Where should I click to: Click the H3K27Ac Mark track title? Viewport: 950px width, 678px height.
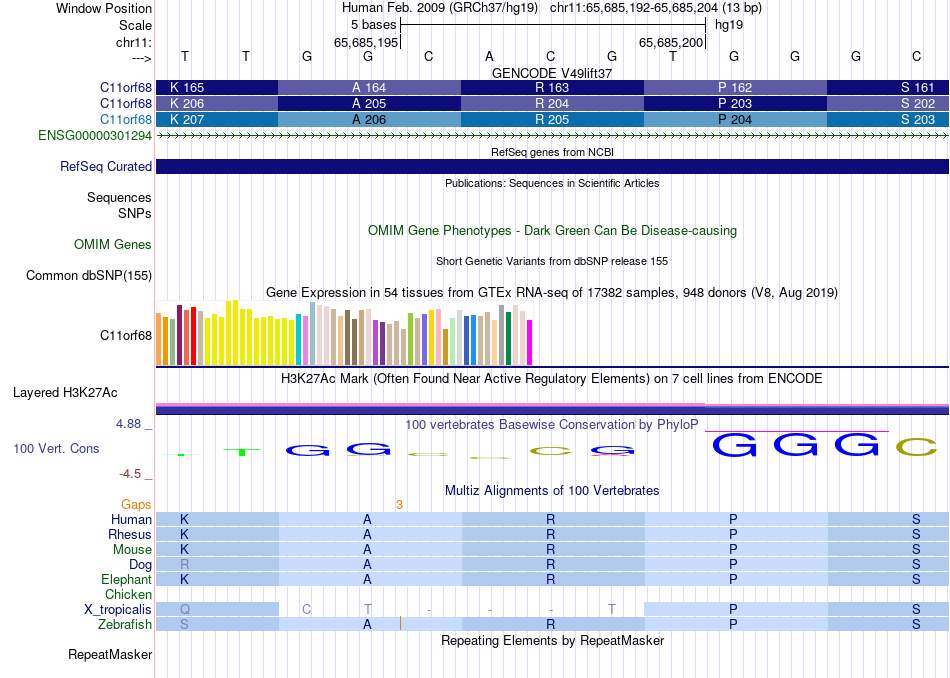[x=552, y=379]
